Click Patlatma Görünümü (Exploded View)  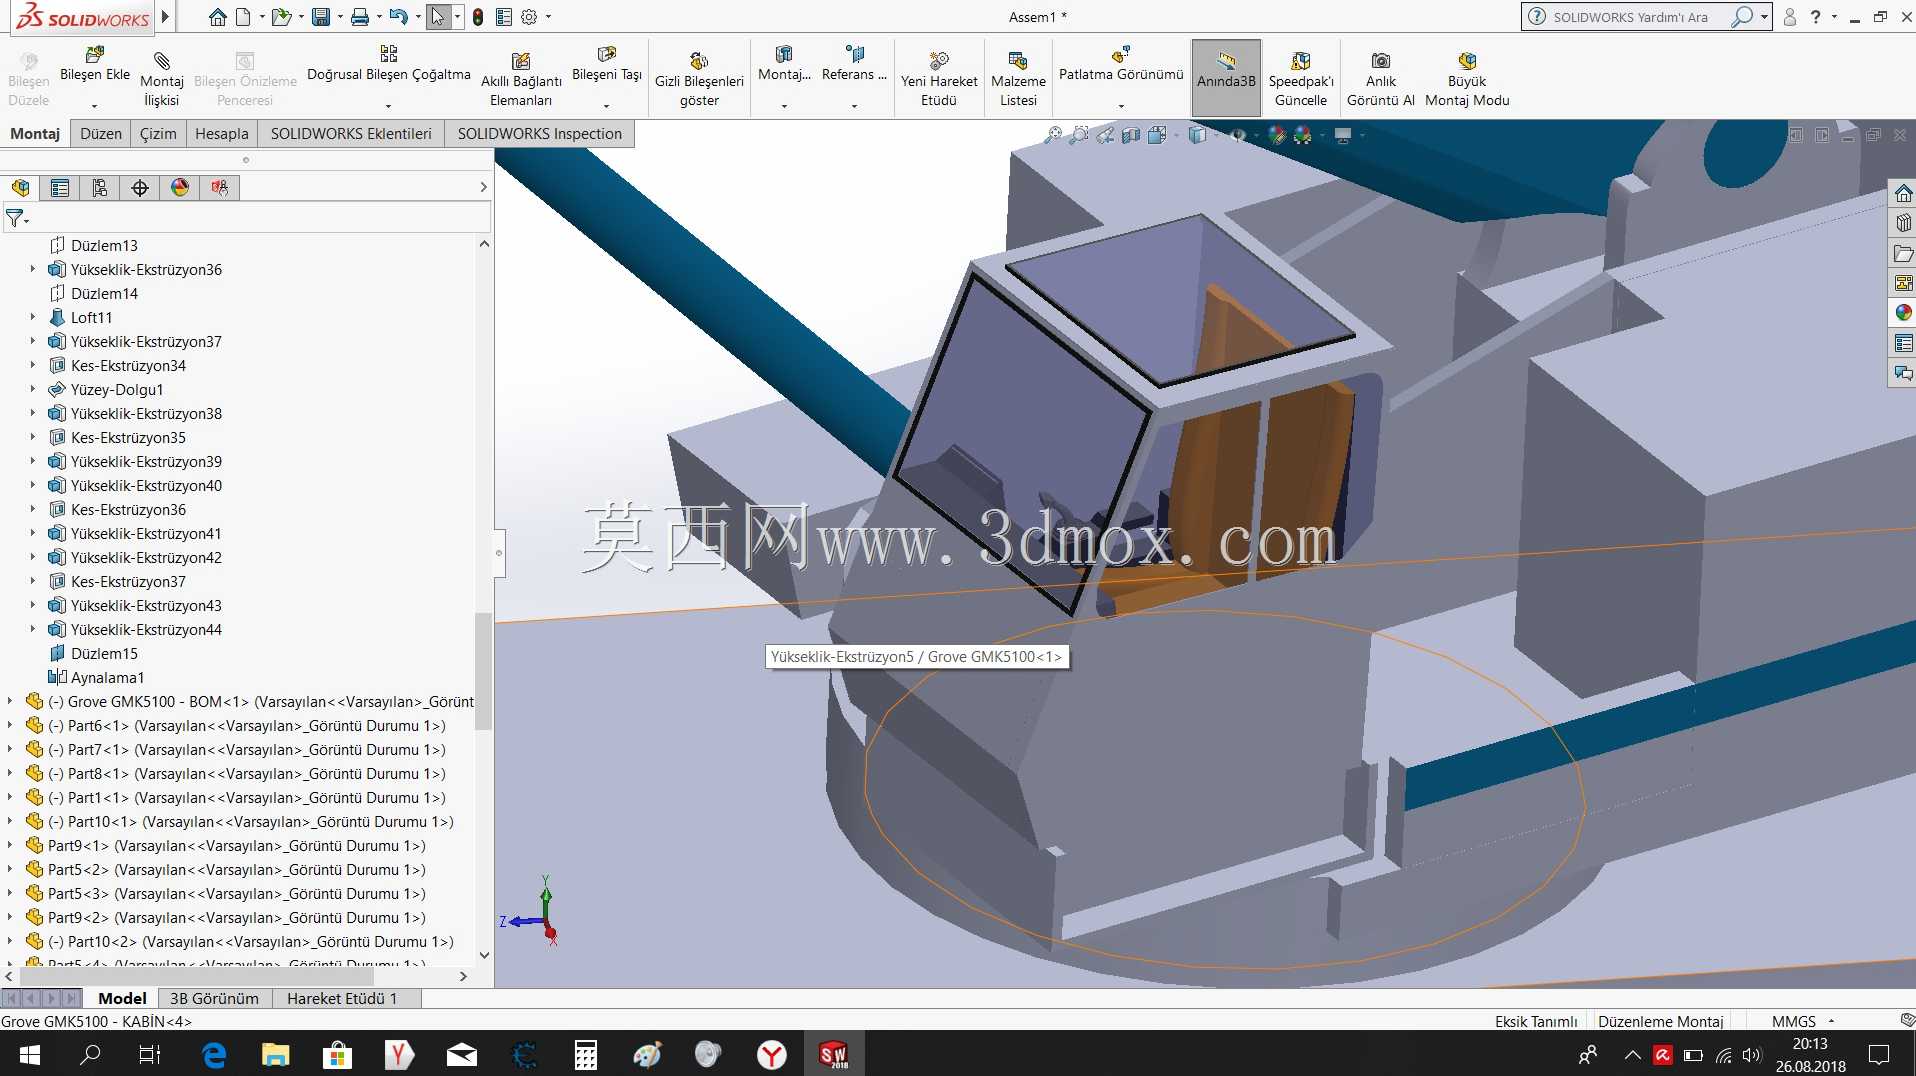pos(1121,64)
